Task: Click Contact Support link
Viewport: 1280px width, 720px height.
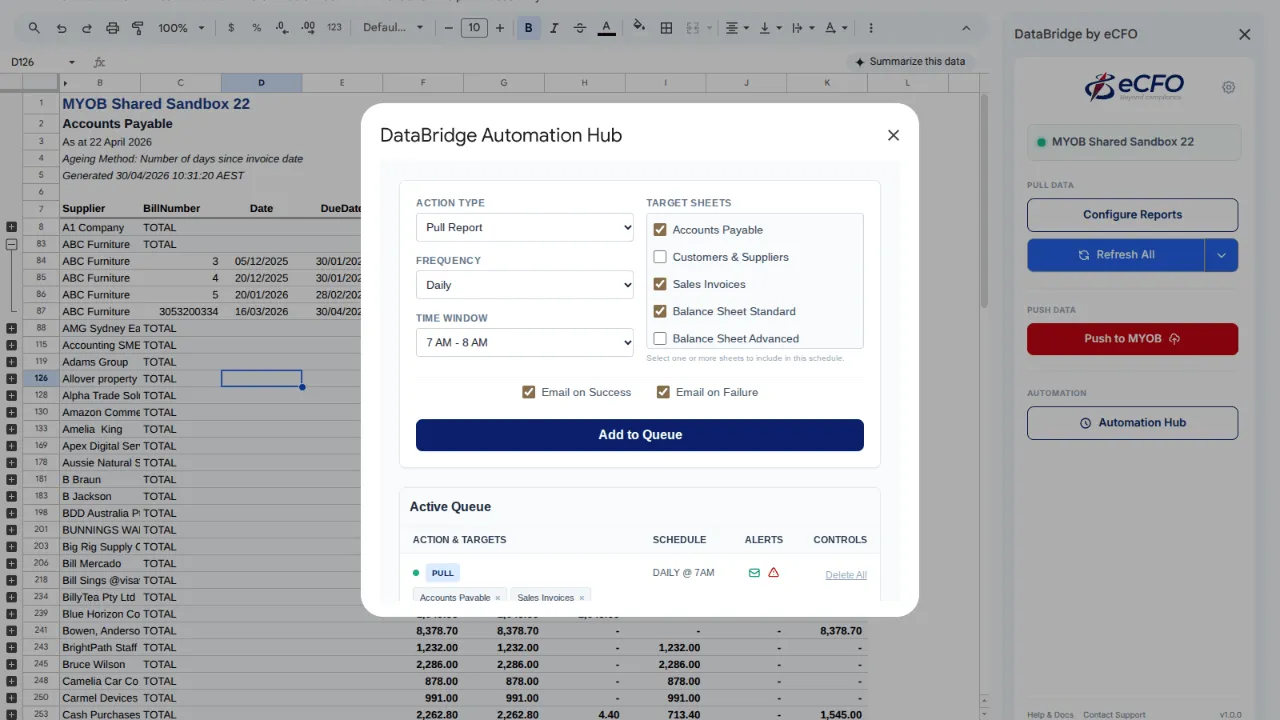Action: (1114, 715)
